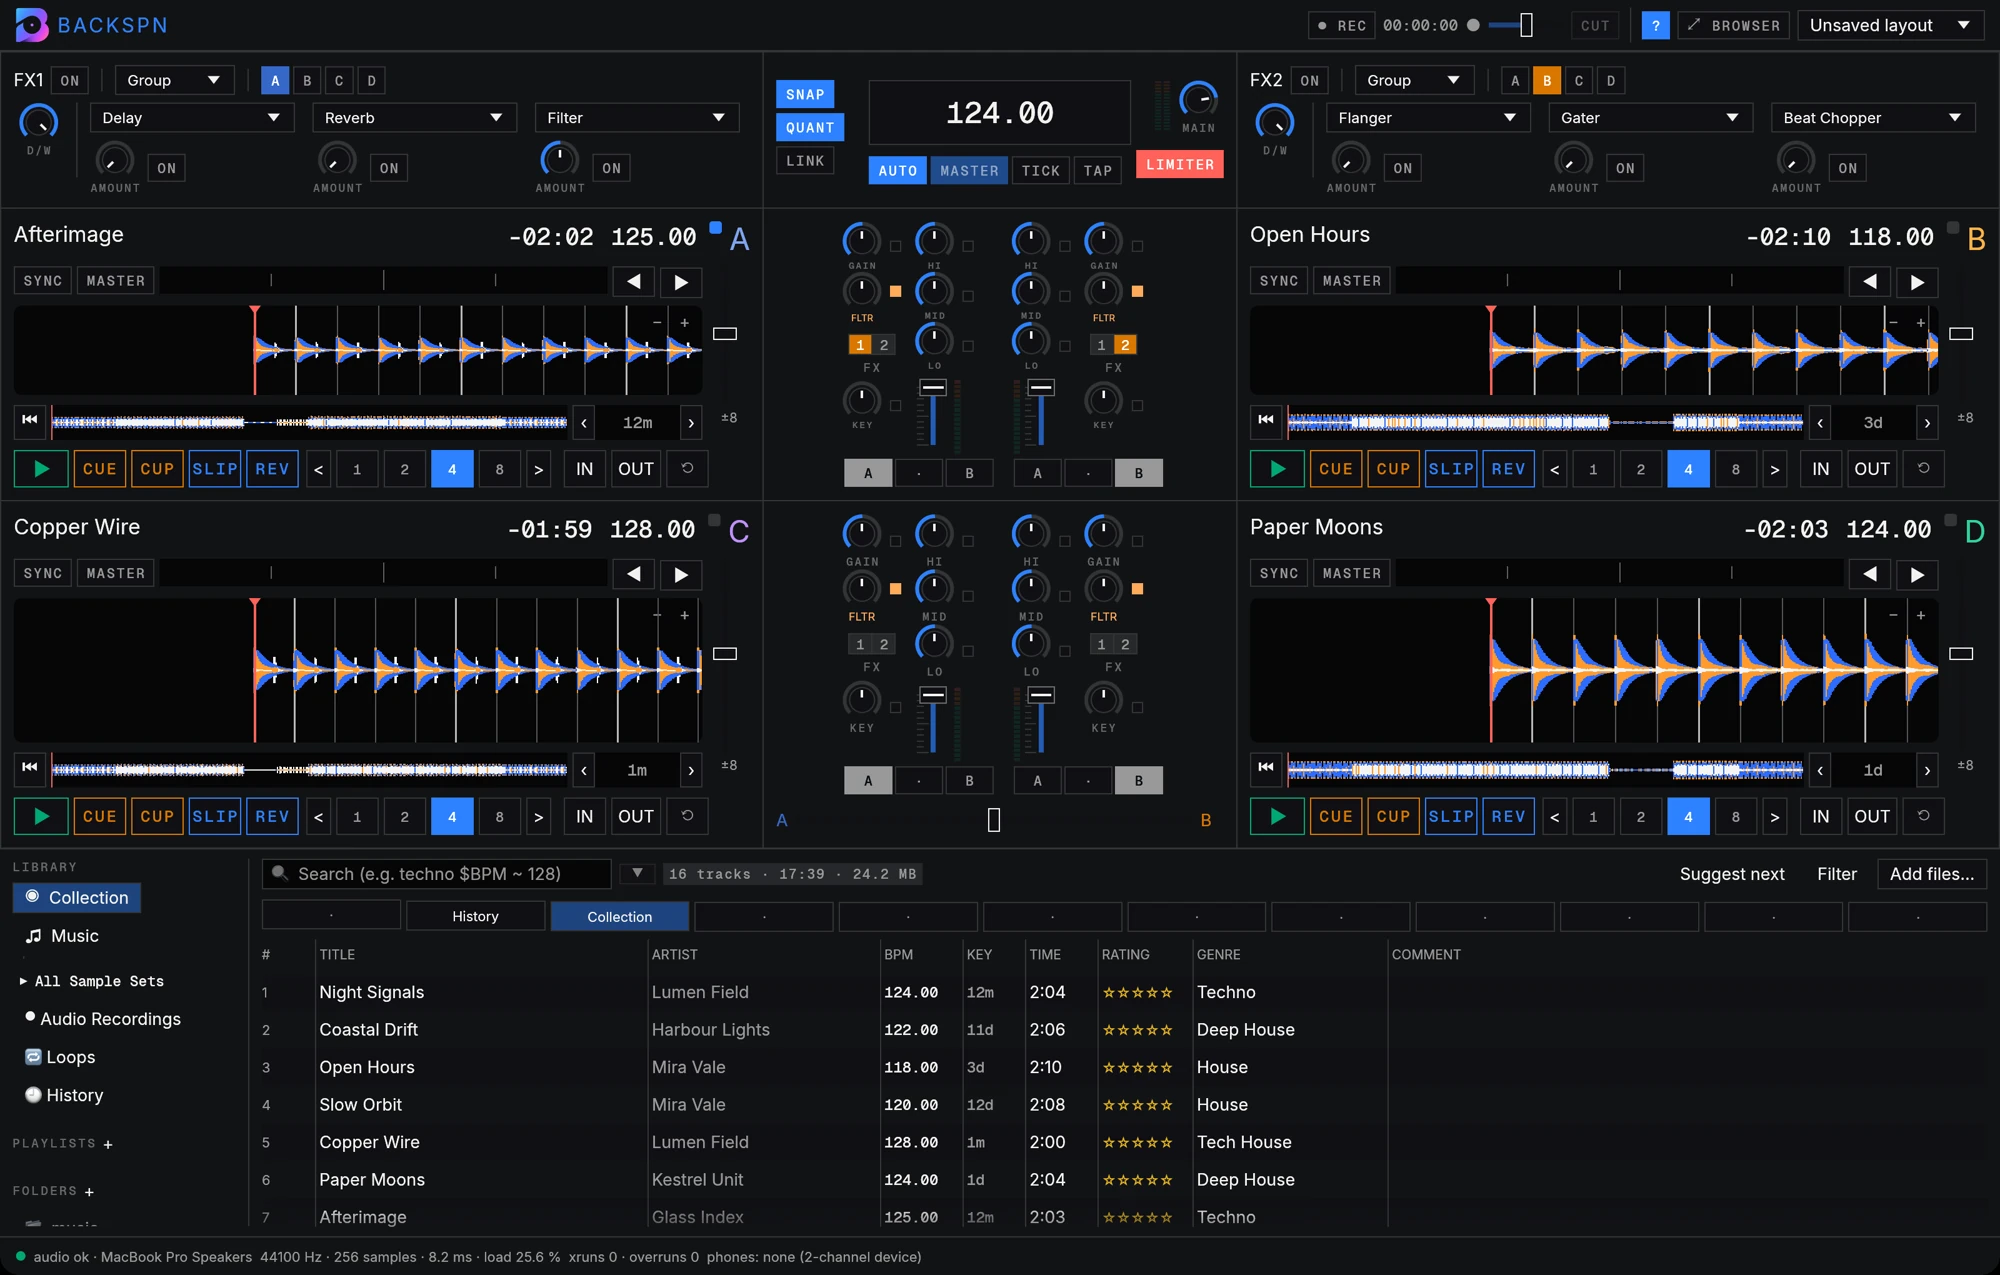Zoom in deck C waveform with plus

pos(685,615)
